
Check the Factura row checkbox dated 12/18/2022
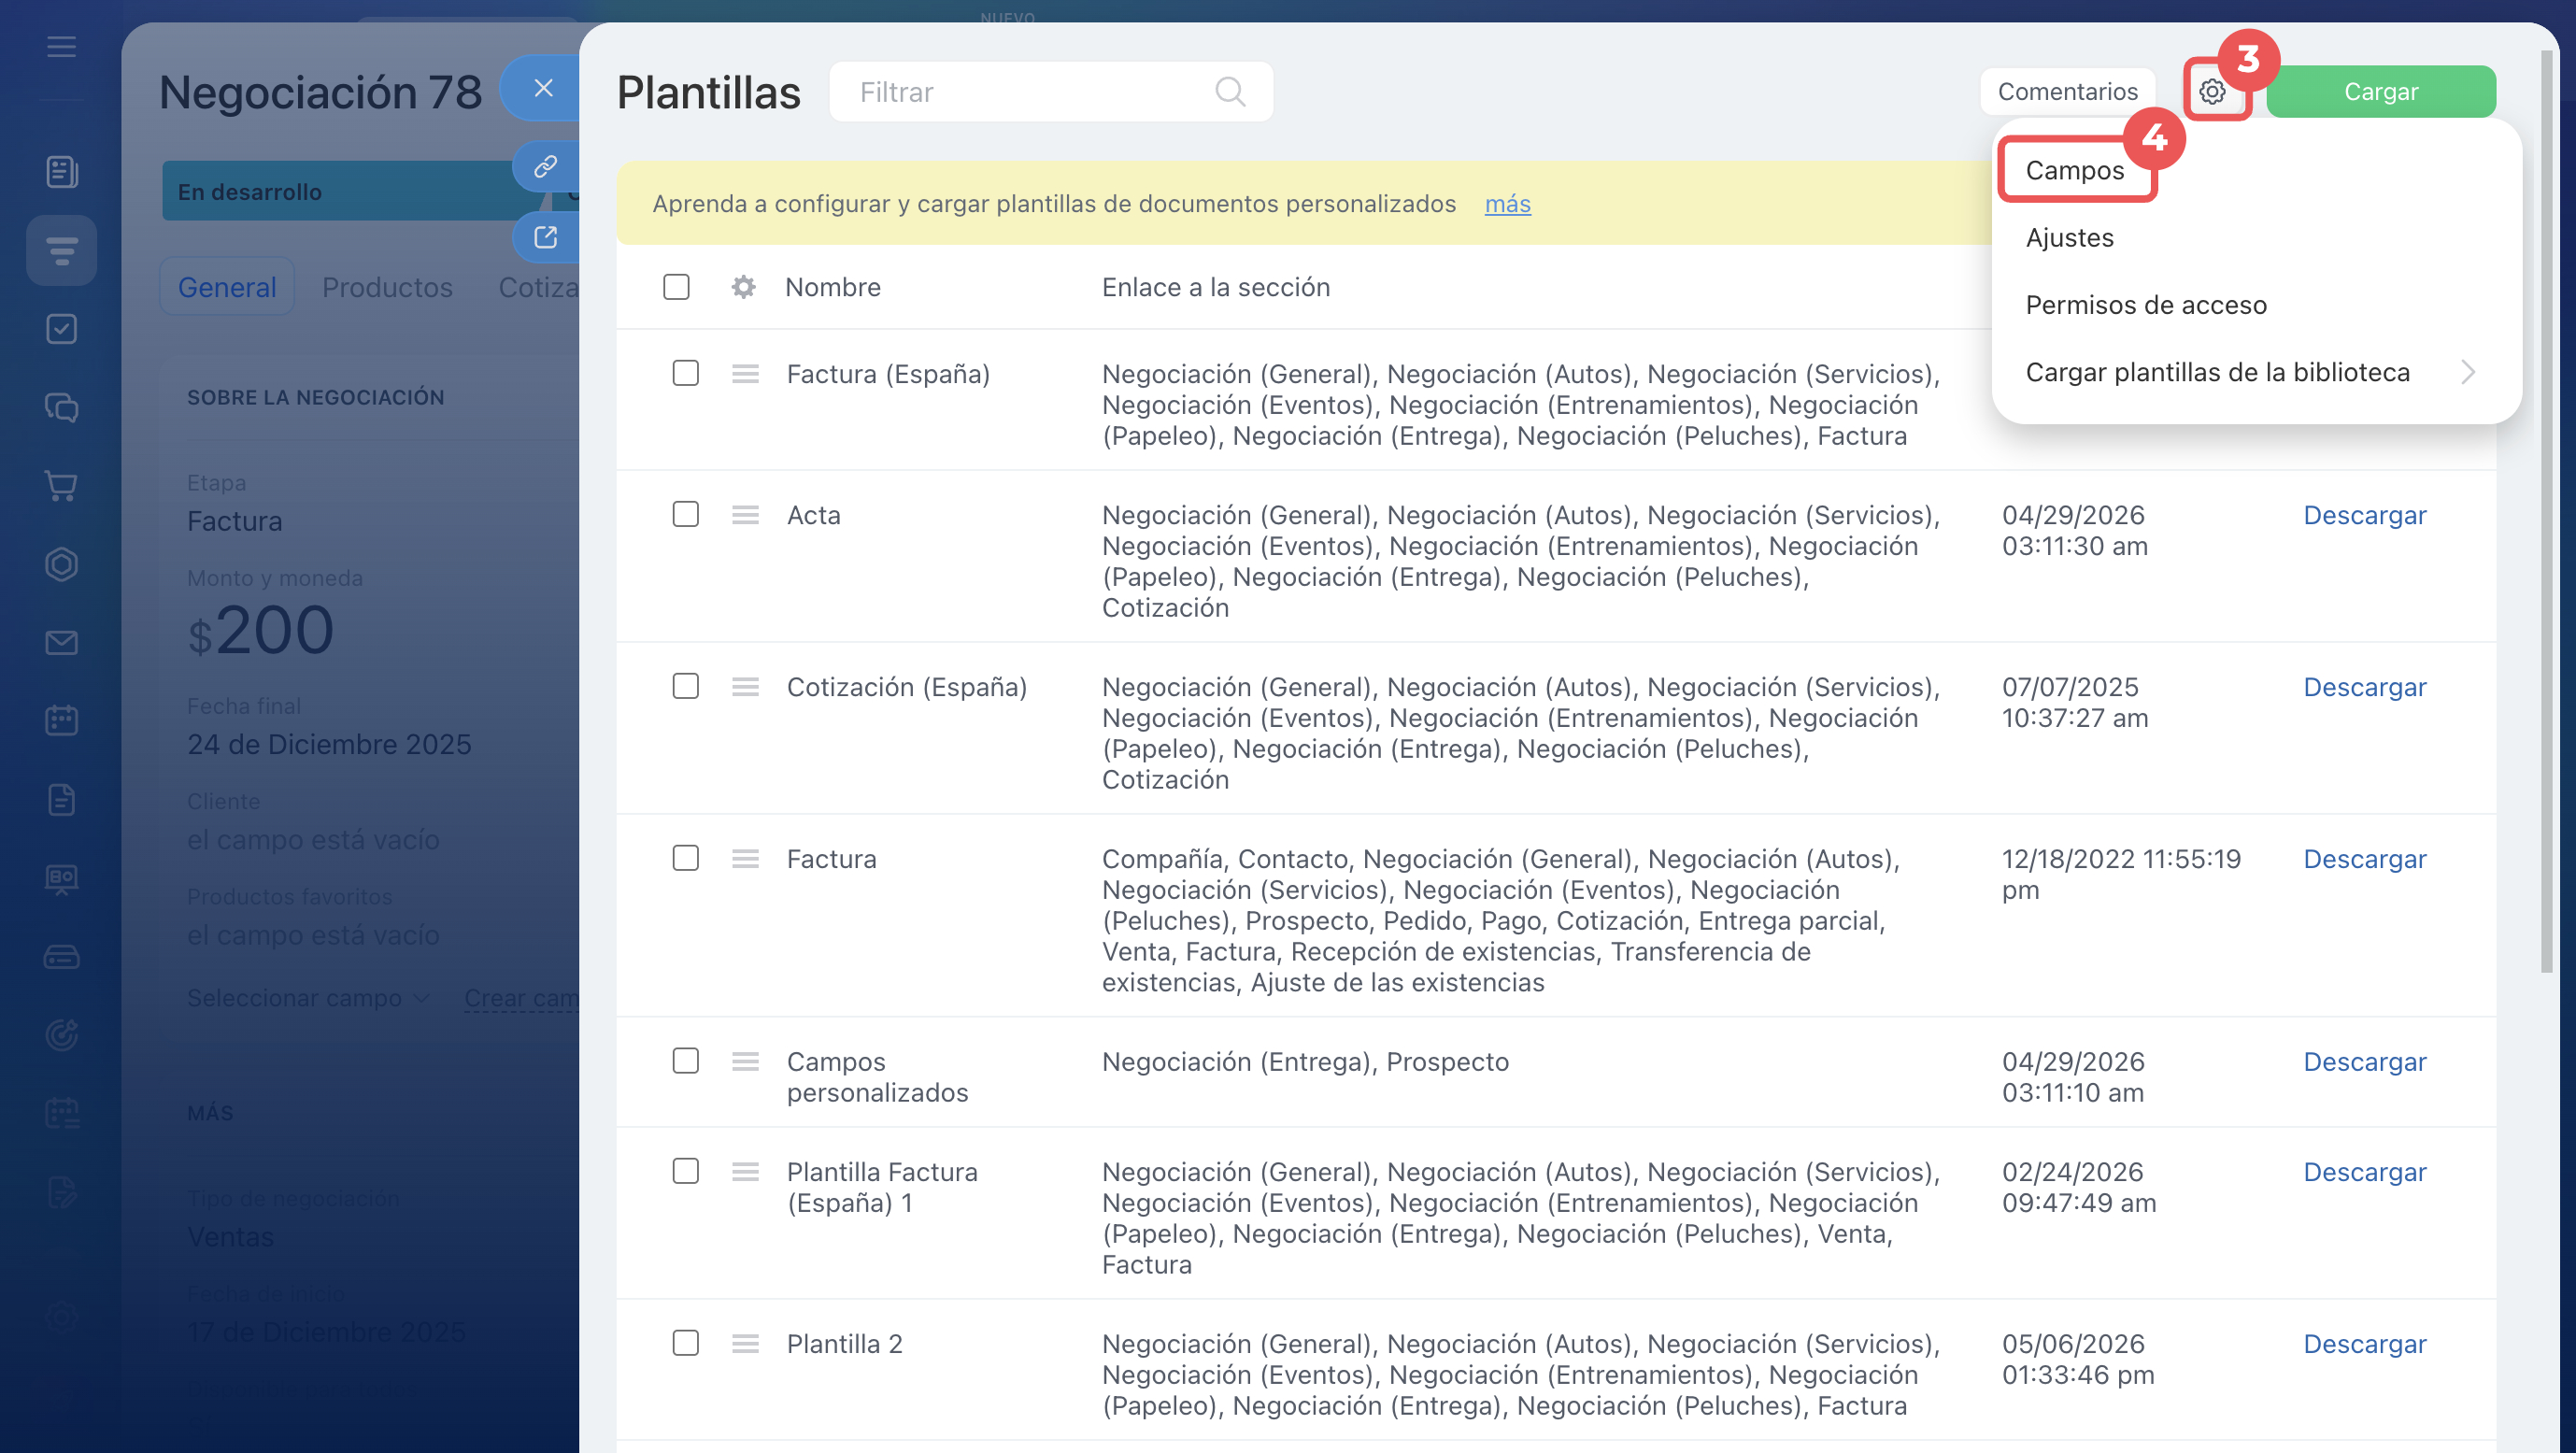pyautogui.click(x=685, y=858)
